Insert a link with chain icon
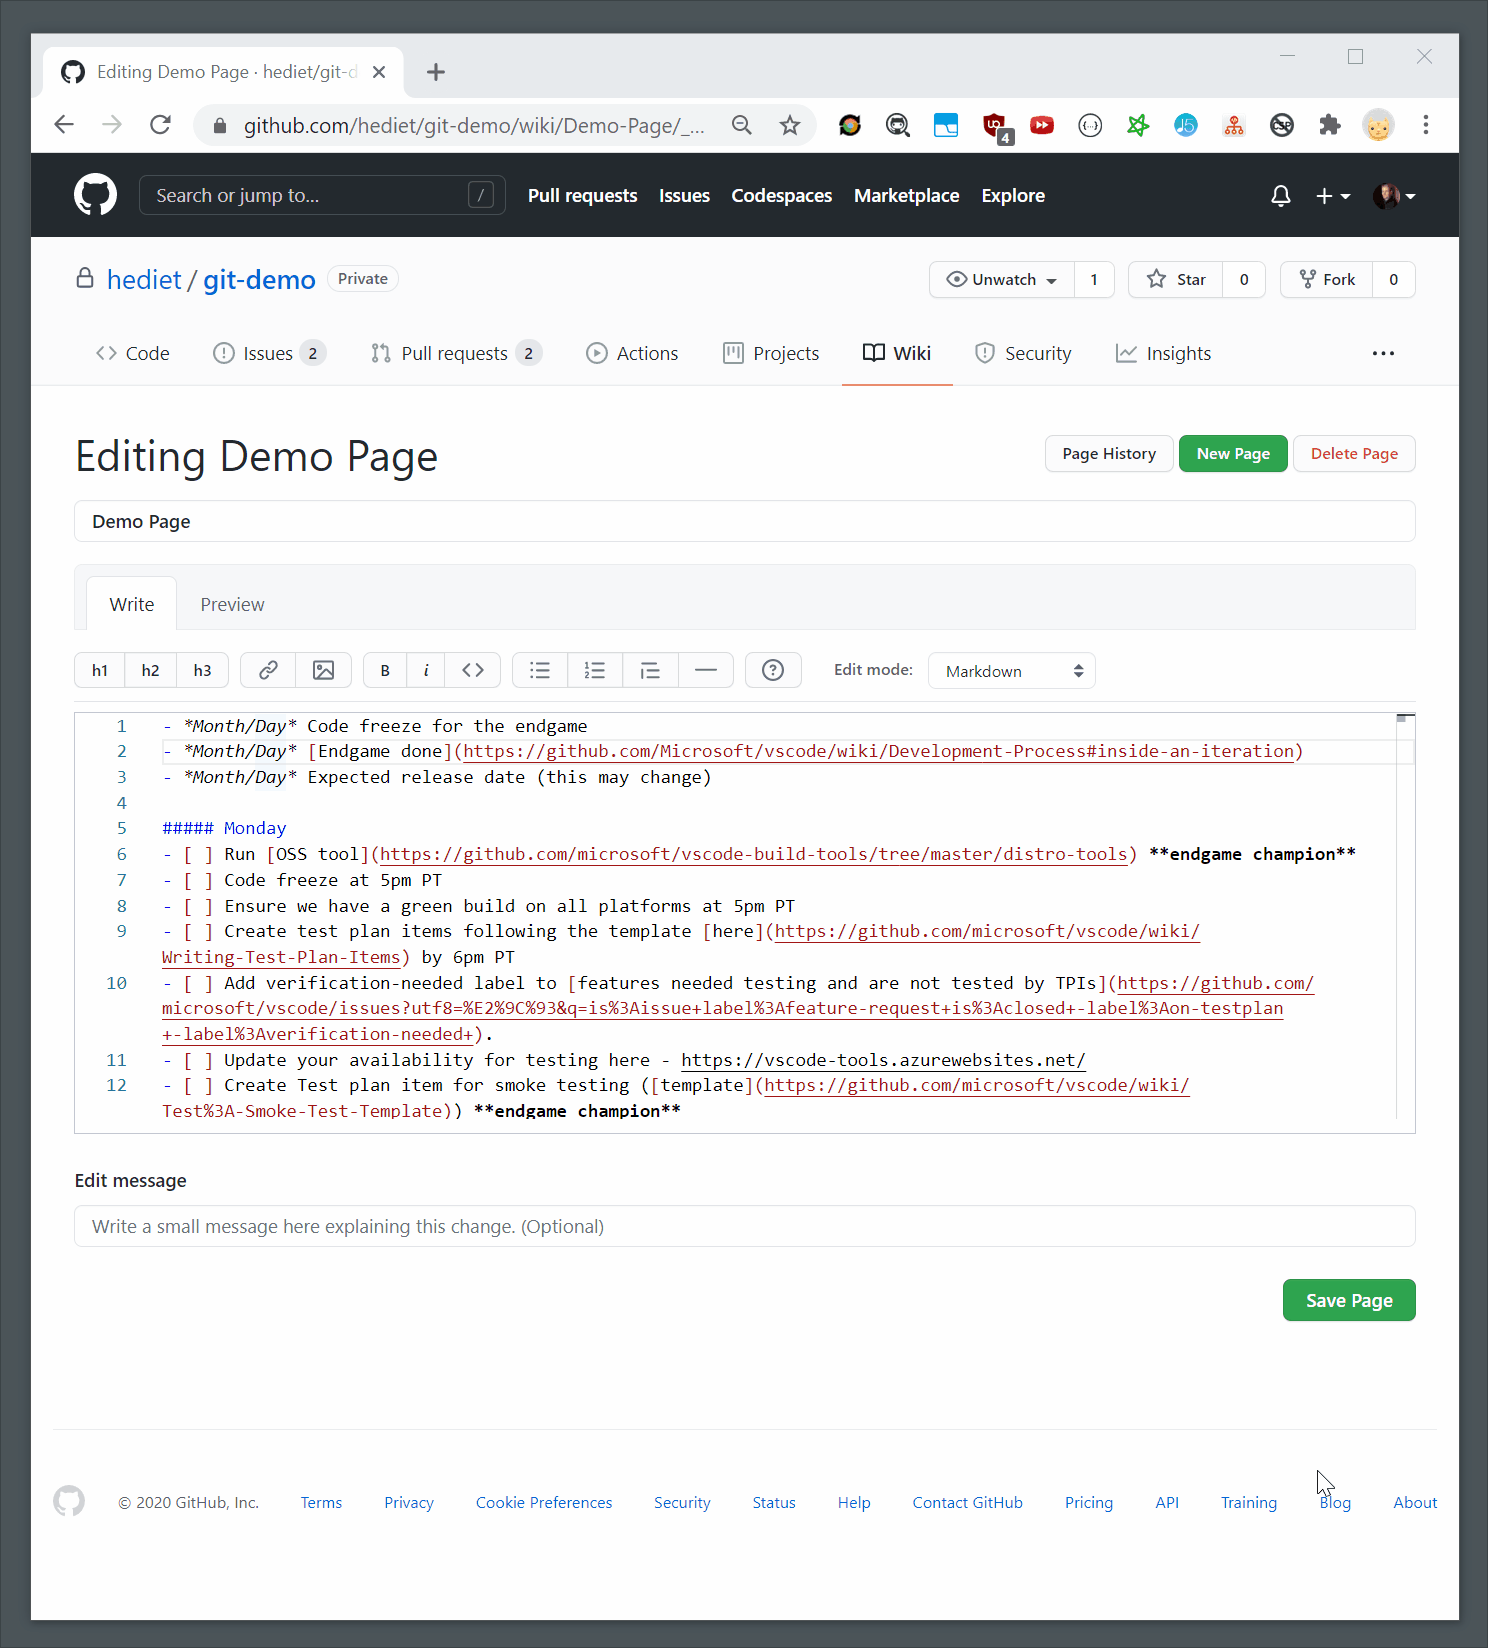This screenshot has height=1648, width=1488. click(x=268, y=670)
